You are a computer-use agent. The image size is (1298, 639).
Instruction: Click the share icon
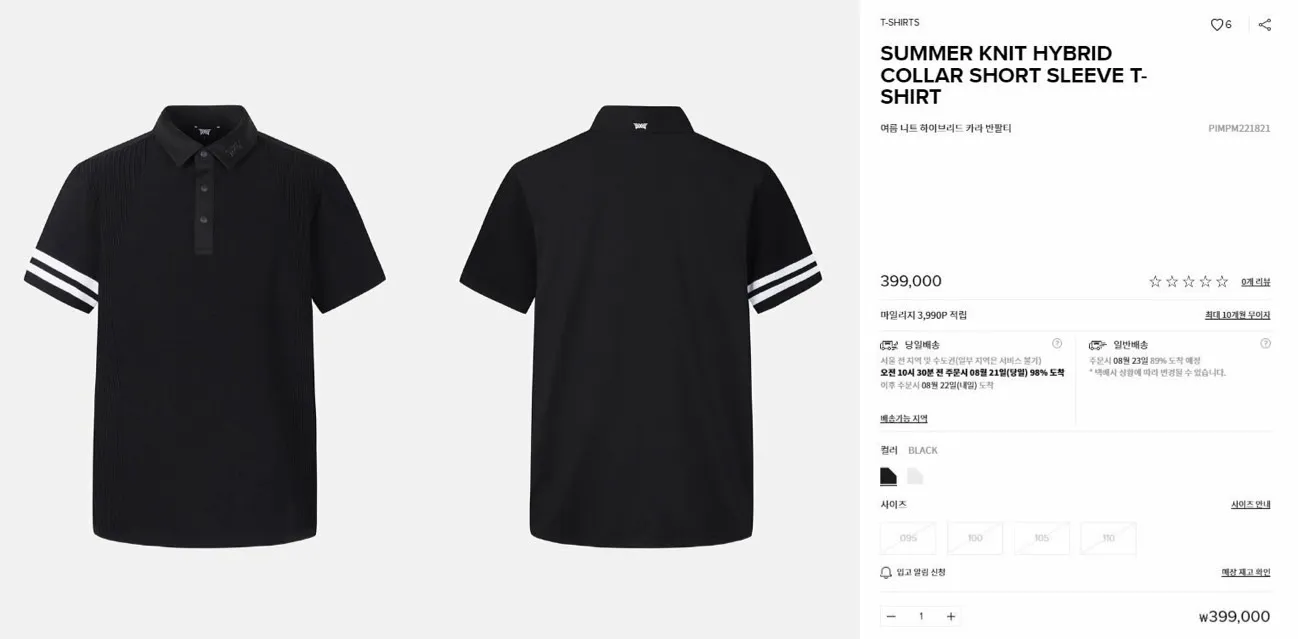point(1264,25)
